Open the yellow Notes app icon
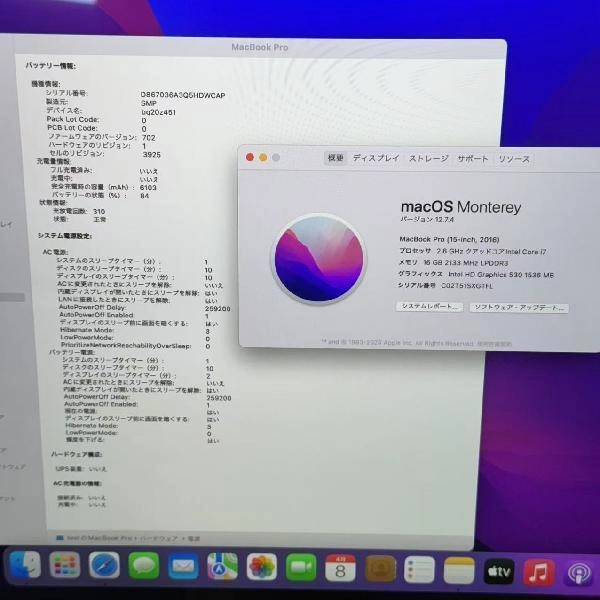The image size is (600, 600). point(459,571)
